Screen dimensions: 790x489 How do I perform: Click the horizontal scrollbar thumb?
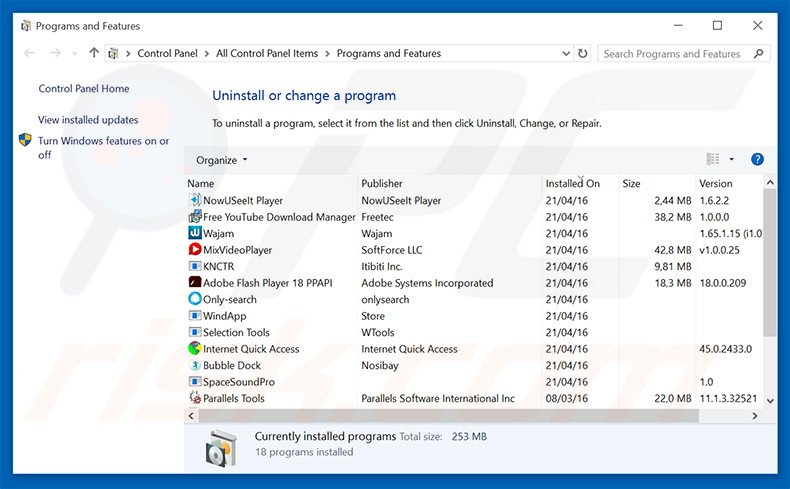click(x=448, y=415)
